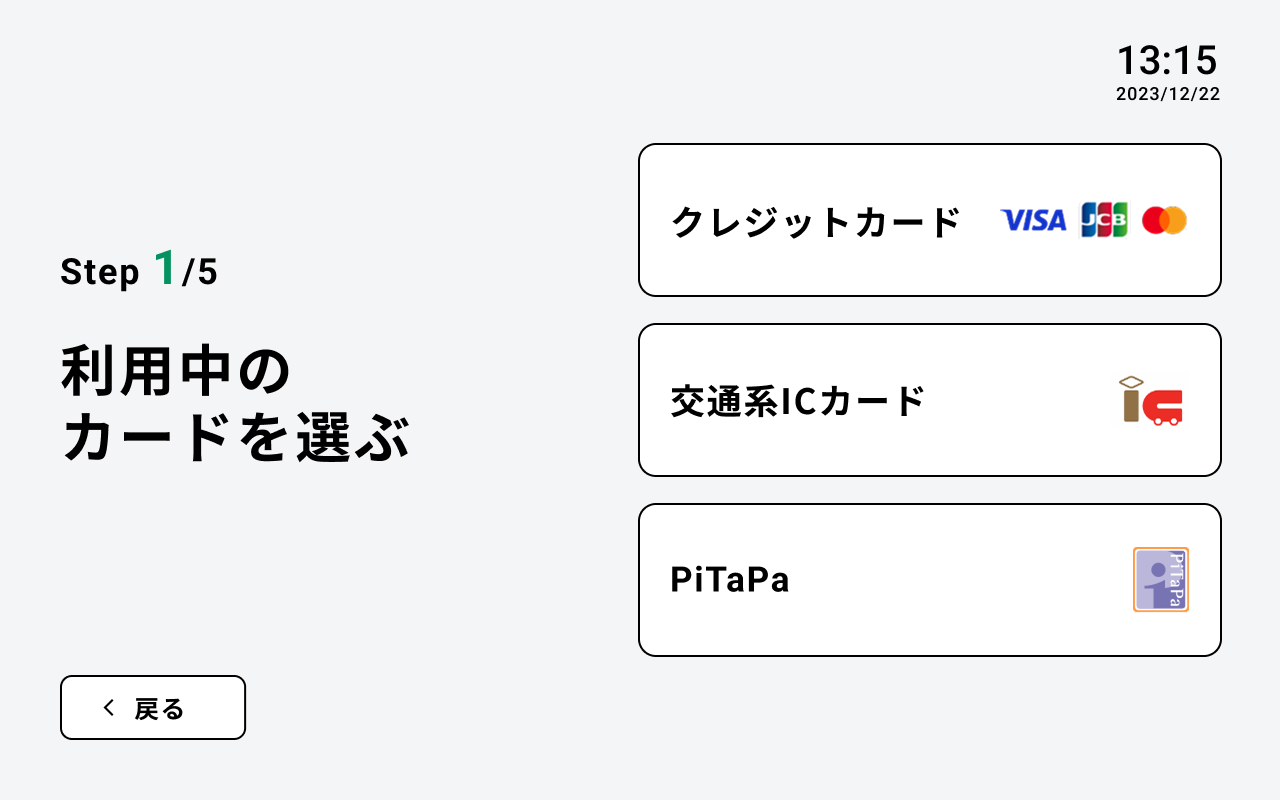This screenshot has width=1280, height=800.
Task: Choose the 交通系ICカード option
Action: pos(929,400)
